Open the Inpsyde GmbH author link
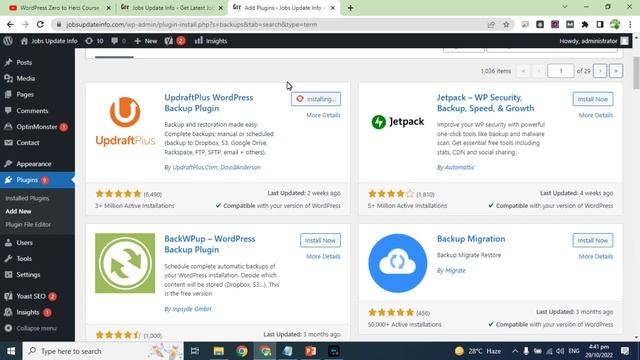Image resolution: width=640 pixels, height=360 pixels. pos(192,309)
